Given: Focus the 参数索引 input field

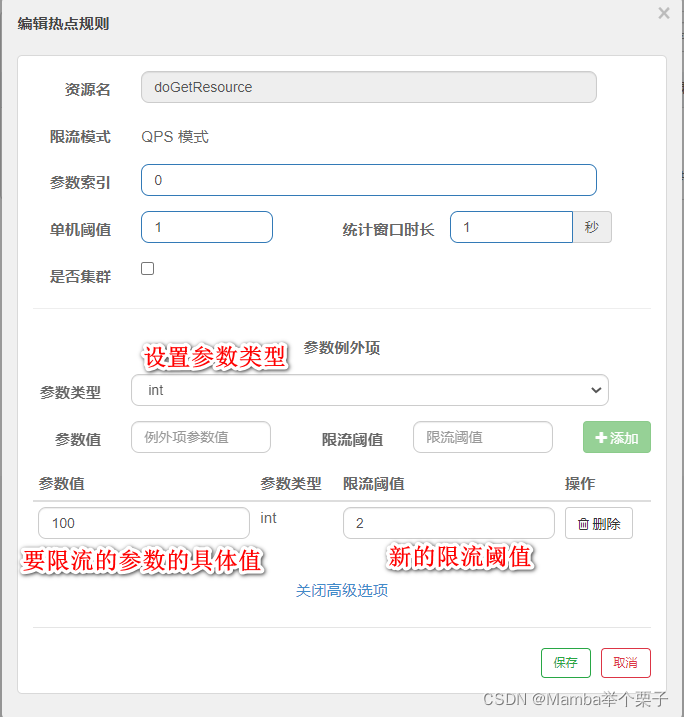Looking at the screenshot, I should [x=369, y=180].
